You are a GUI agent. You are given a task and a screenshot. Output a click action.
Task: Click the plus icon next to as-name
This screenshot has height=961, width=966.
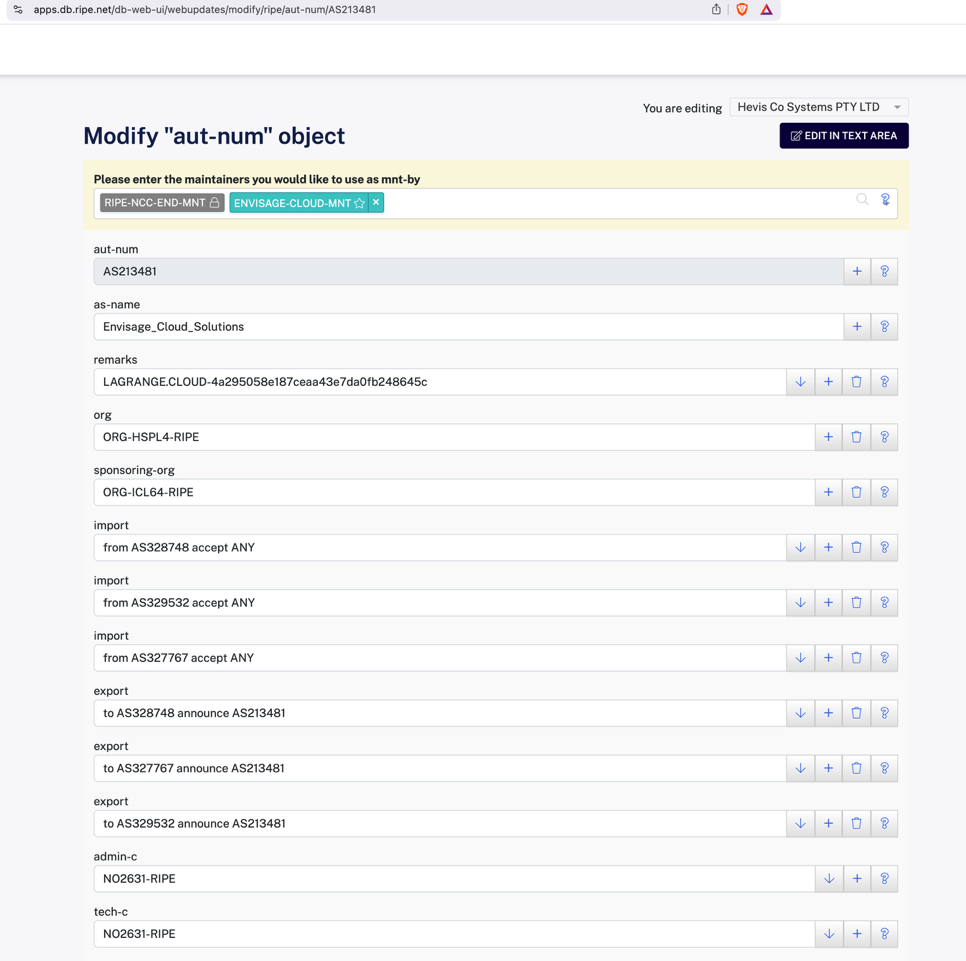[857, 327]
